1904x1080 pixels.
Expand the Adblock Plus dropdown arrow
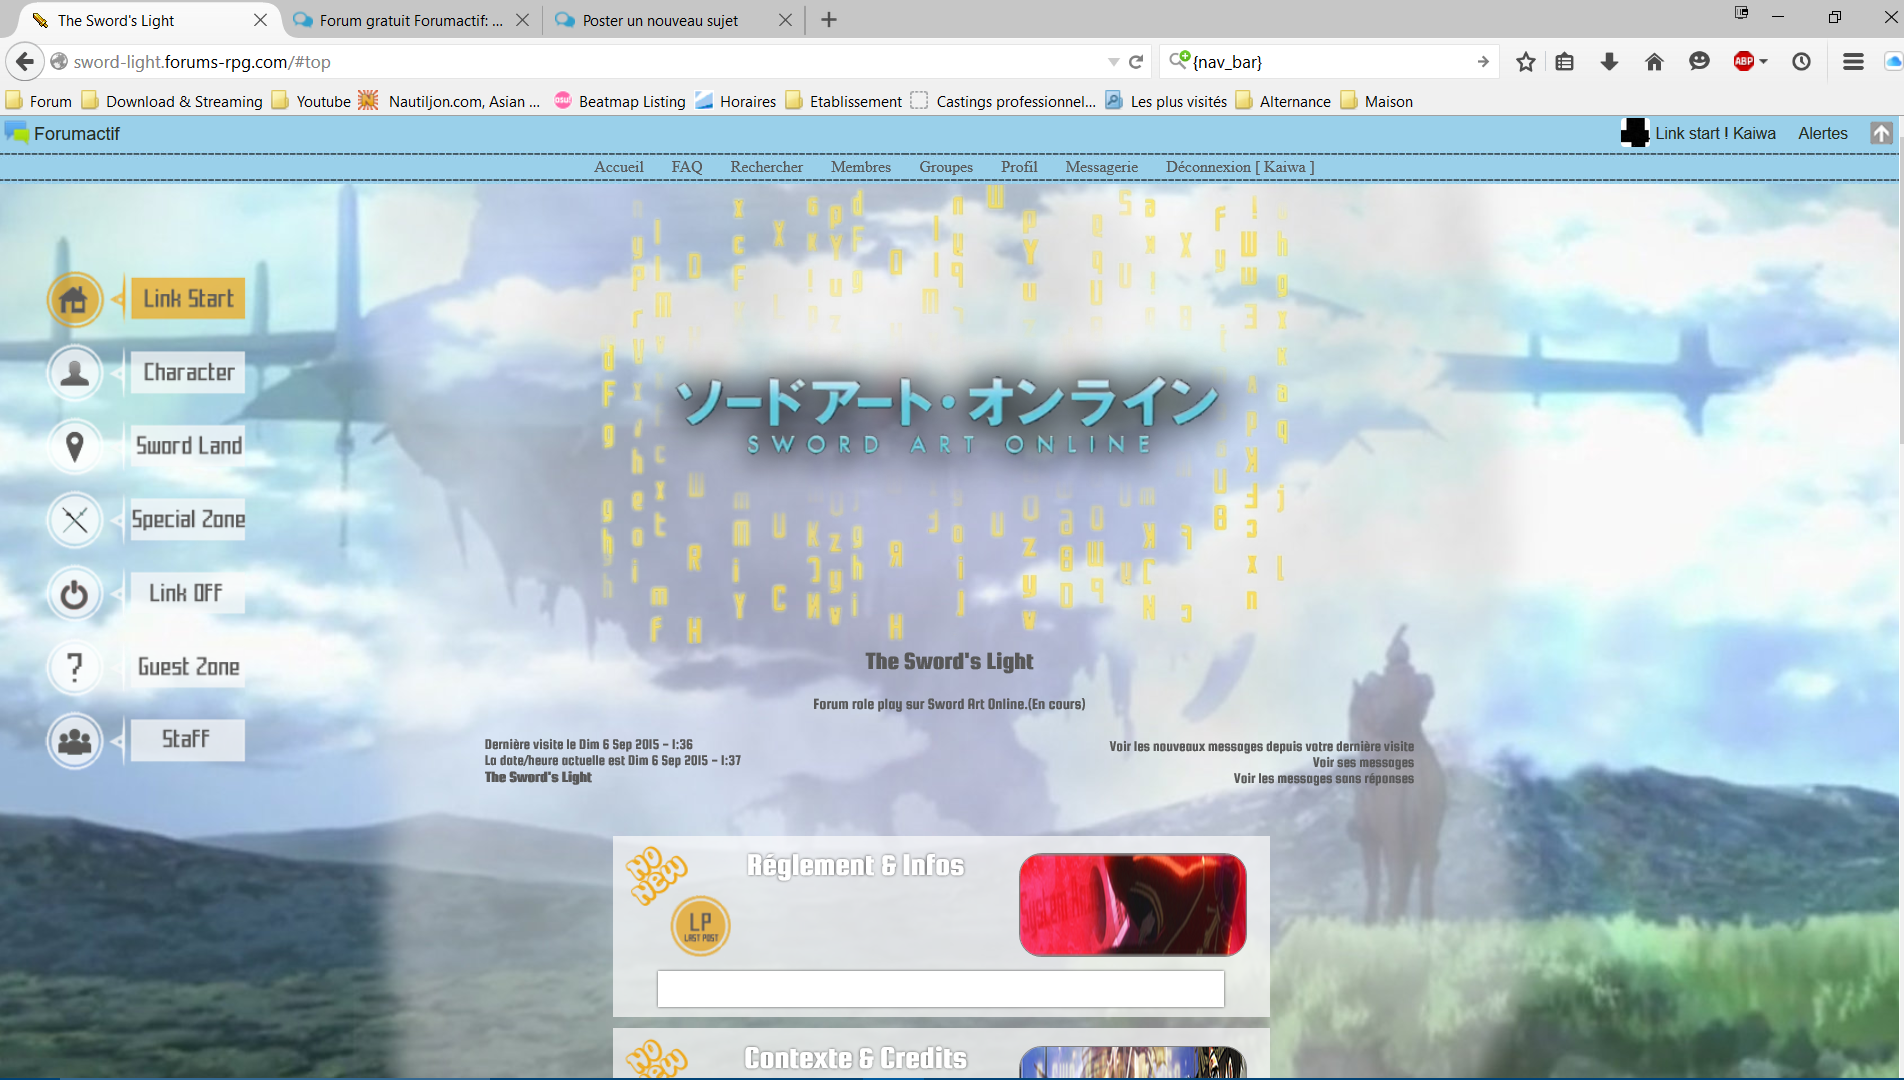1764,62
